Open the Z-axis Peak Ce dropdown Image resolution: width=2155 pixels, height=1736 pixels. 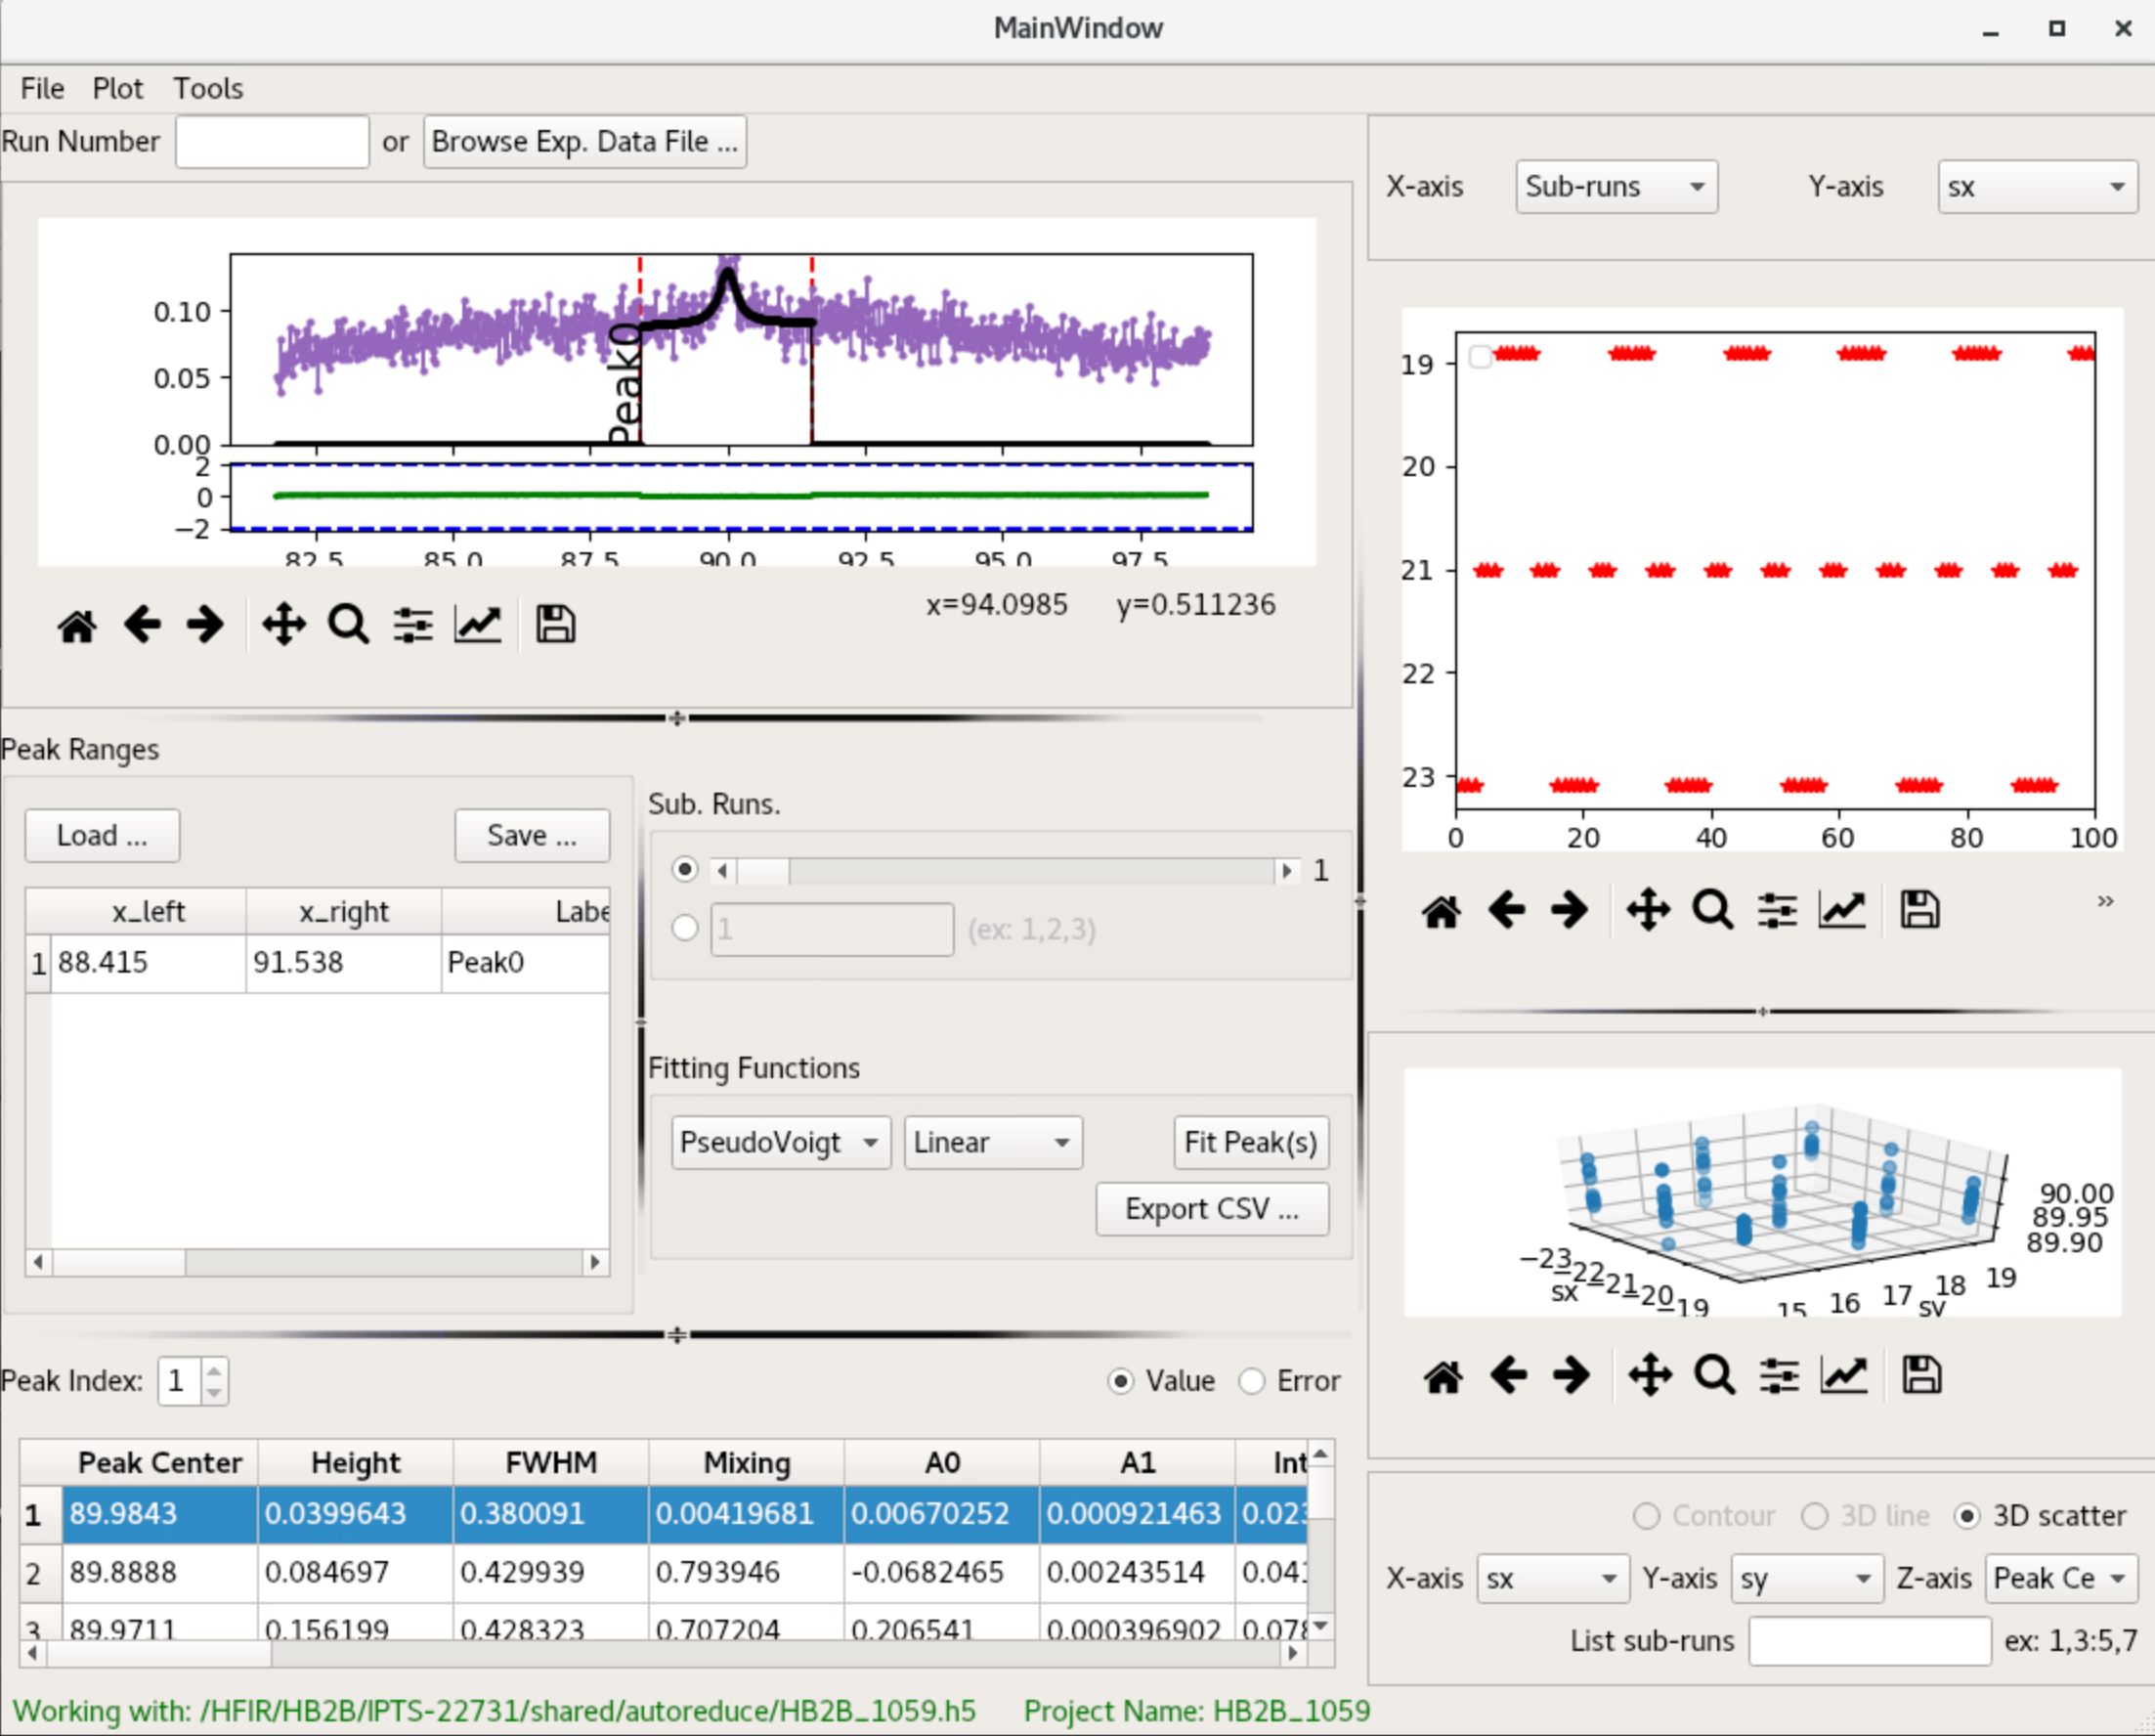pyautogui.click(x=2062, y=1579)
